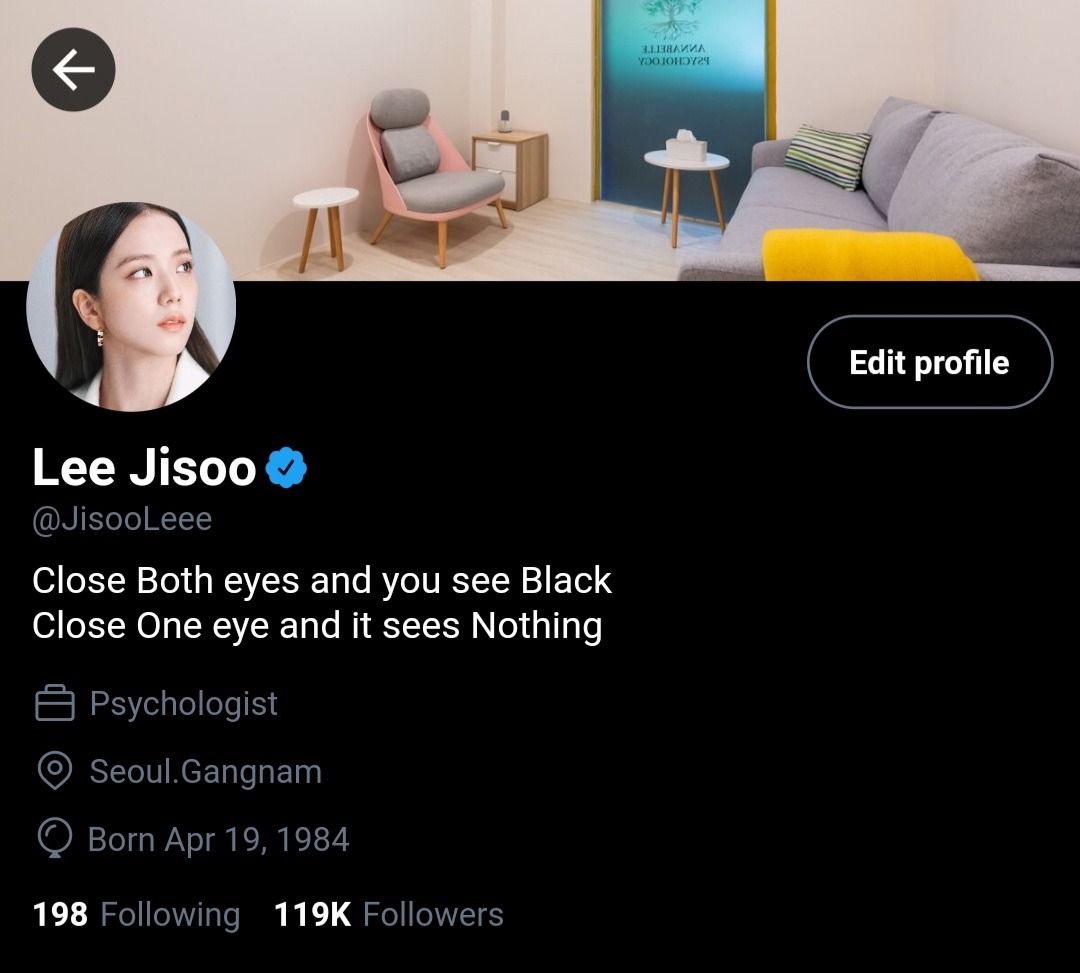Open the Edit profile button

(930, 362)
